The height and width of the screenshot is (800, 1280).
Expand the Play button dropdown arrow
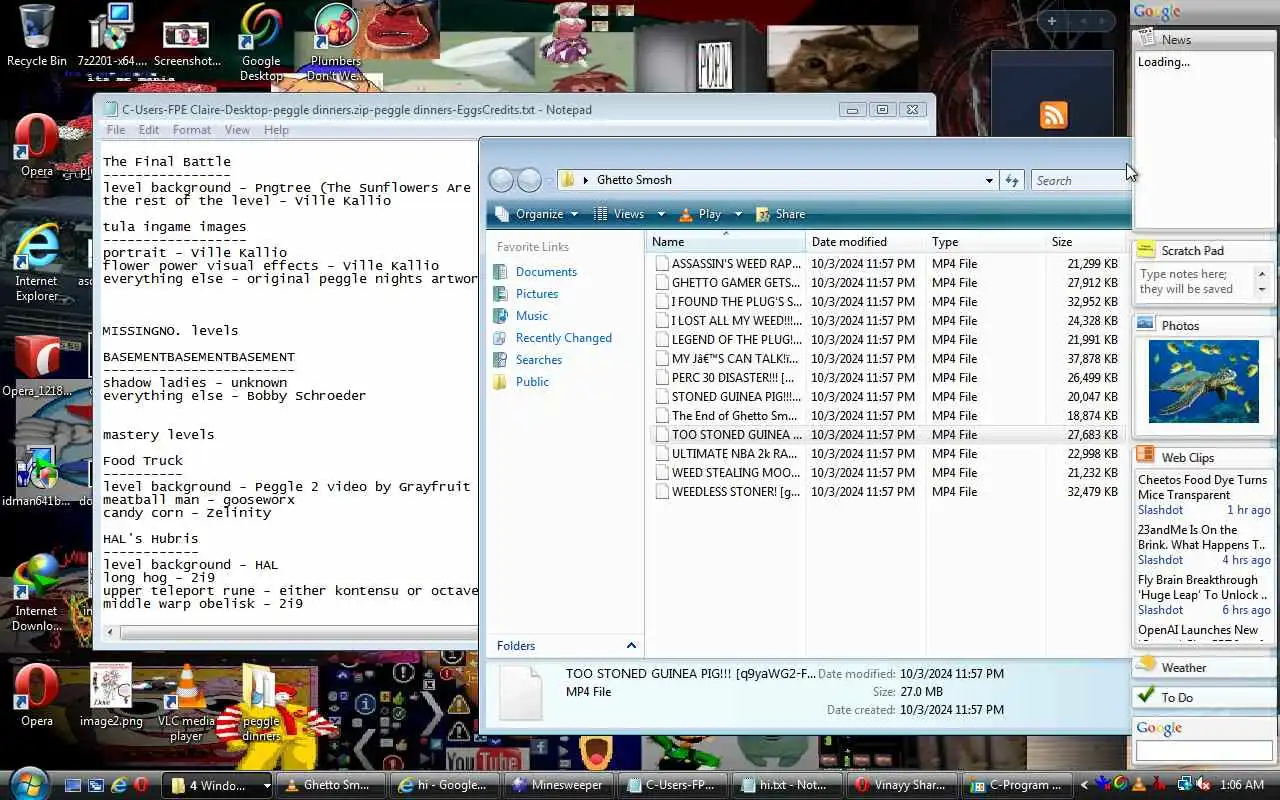(x=738, y=214)
